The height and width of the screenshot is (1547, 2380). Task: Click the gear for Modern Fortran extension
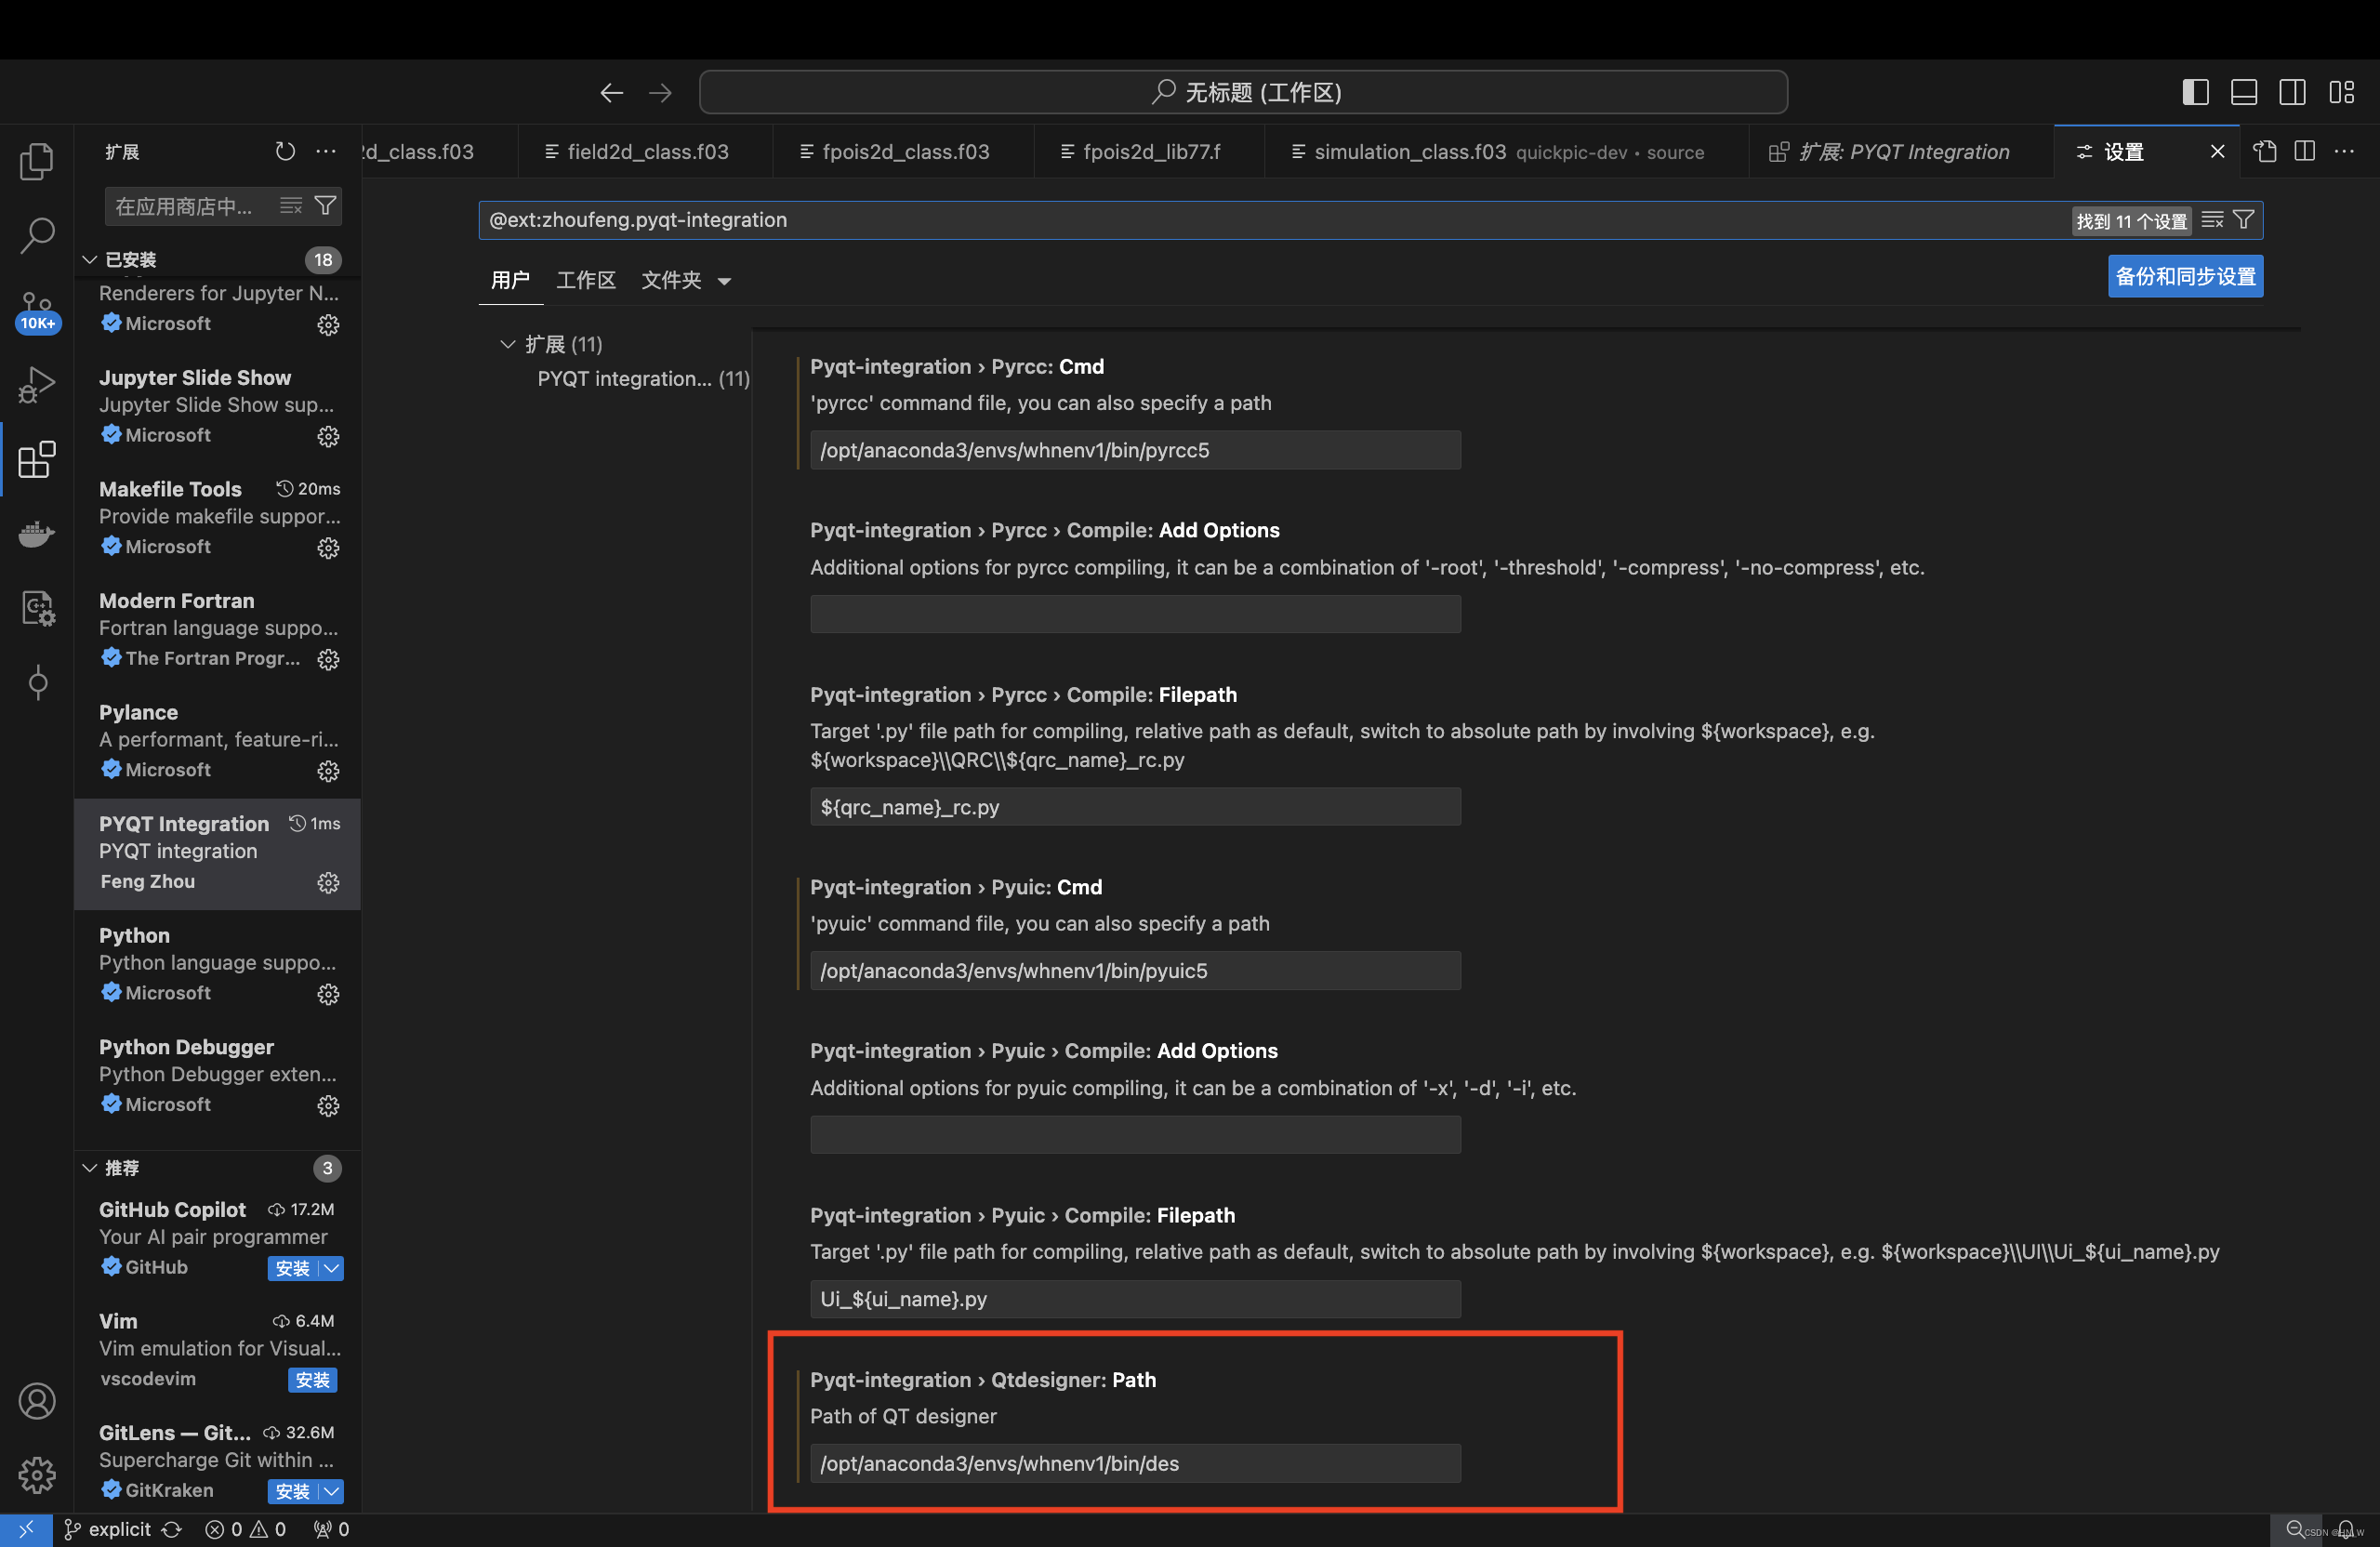tap(328, 659)
